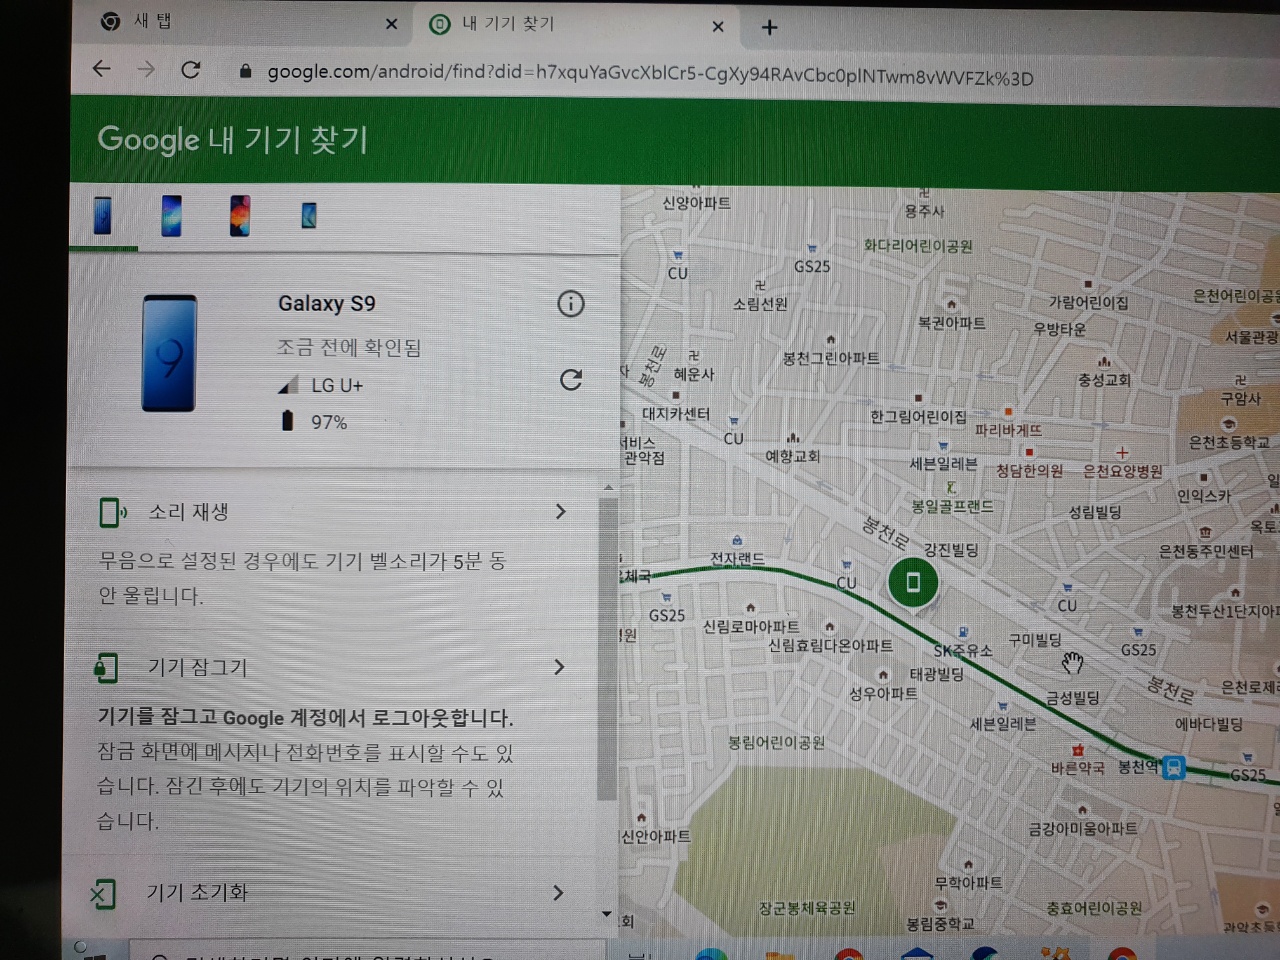1280x960 pixels.
Task: Click the green device marker on map
Action: point(912,582)
